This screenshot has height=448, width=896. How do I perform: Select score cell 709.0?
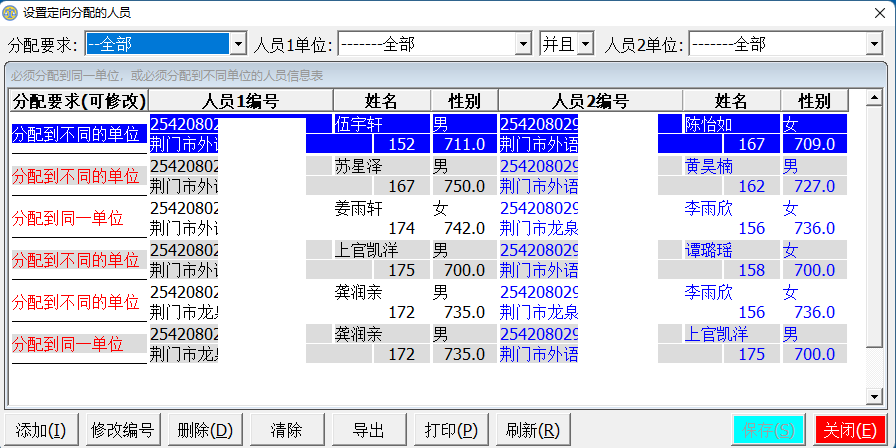(814, 144)
